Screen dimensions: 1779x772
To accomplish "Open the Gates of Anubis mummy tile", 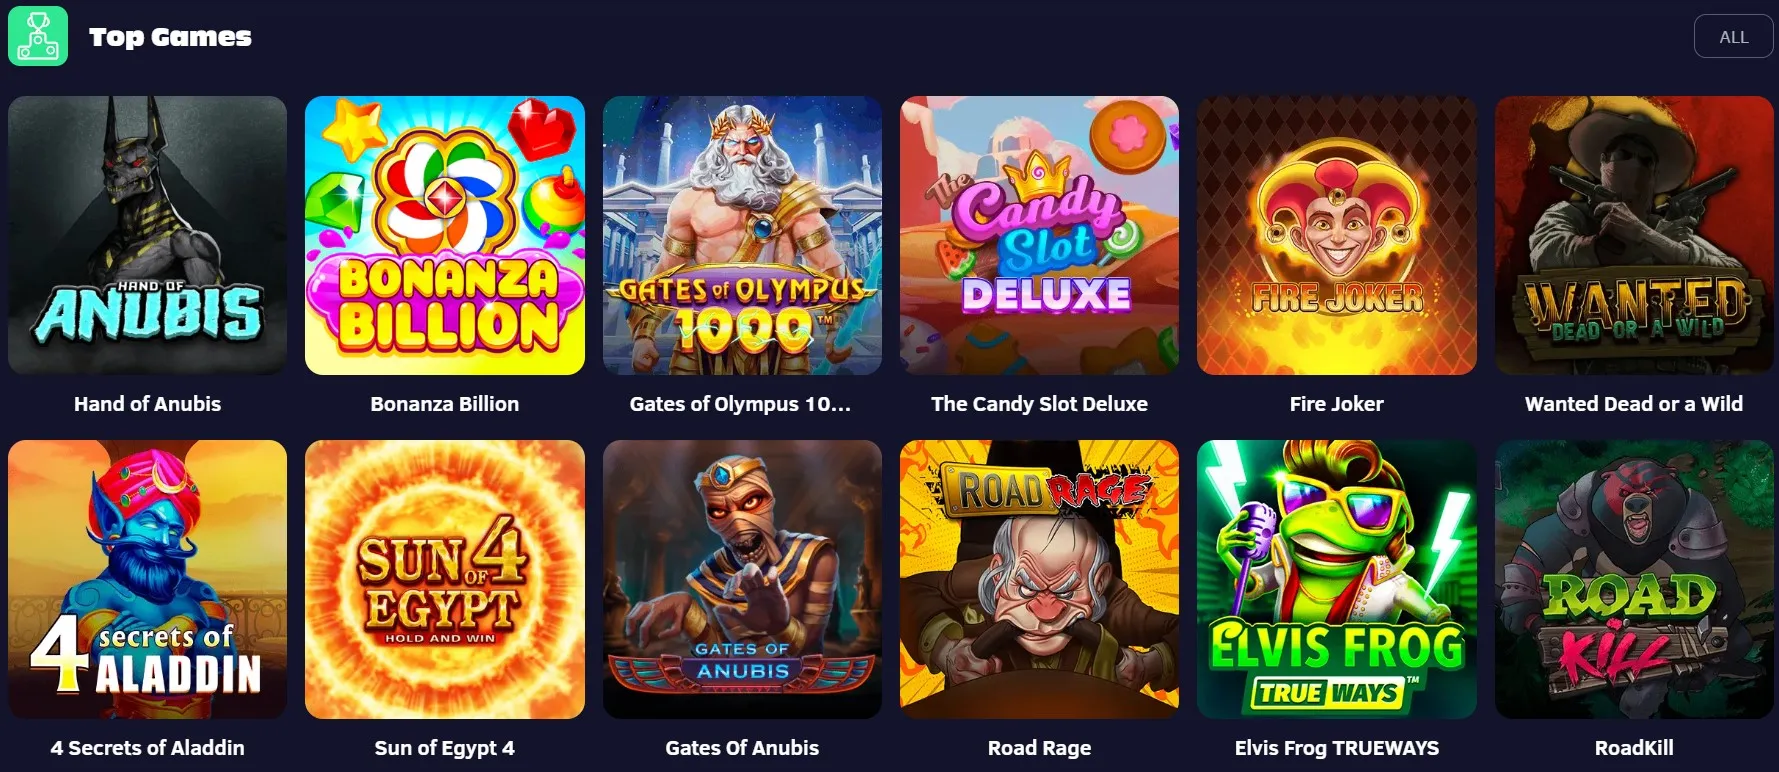I will coord(742,579).
